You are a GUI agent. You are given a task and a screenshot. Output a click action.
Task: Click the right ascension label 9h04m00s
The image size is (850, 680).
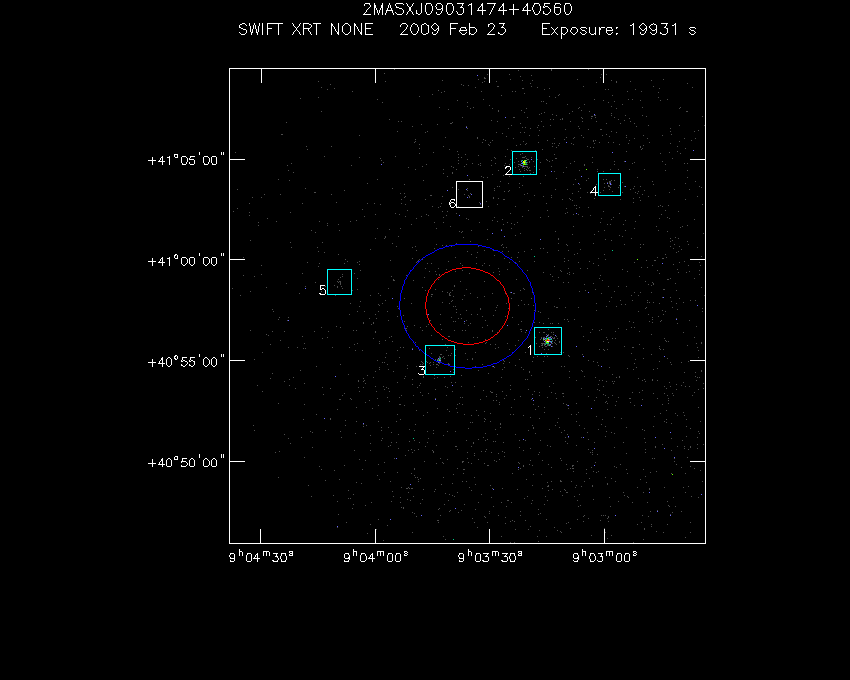[376, 556]
